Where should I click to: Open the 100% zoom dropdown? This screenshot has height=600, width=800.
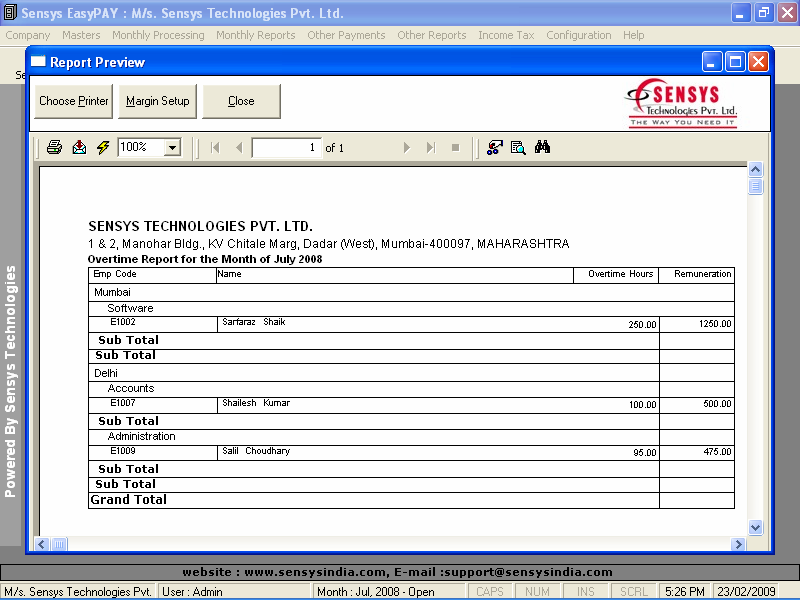[x=172, y=148]
